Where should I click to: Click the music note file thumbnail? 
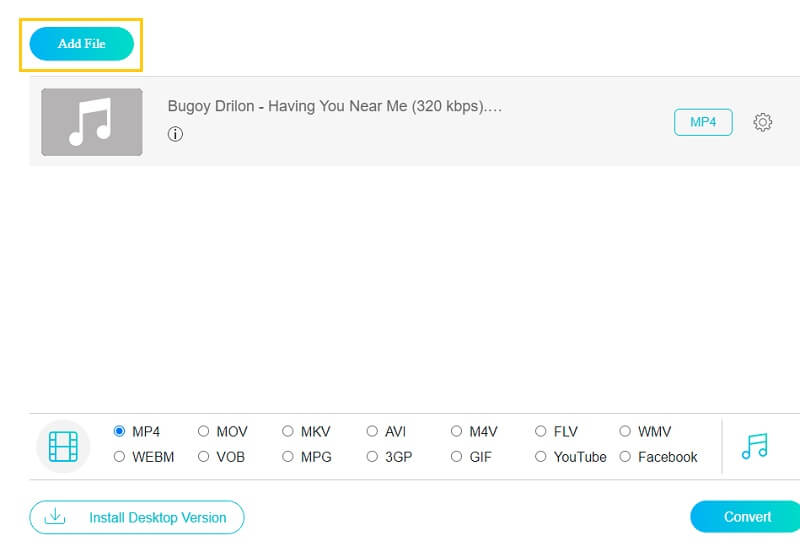point(92,122)
